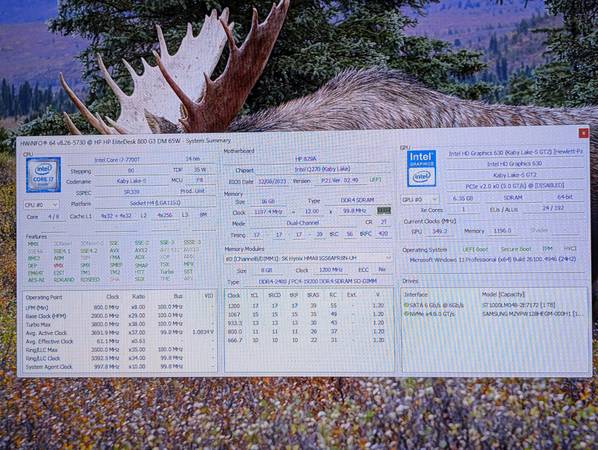598x450 pixels.
Task: Click the 1196.0 GPU memory clock value
Action: tap(502, 231)
